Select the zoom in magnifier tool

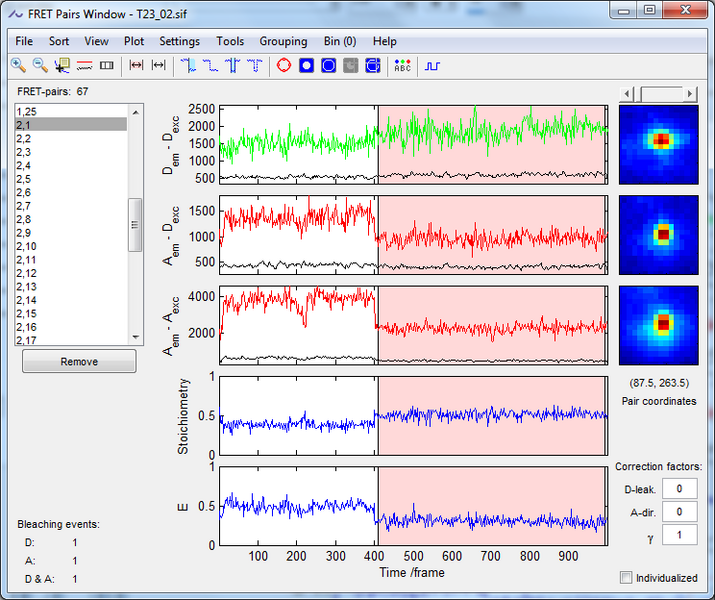[18, 66]
